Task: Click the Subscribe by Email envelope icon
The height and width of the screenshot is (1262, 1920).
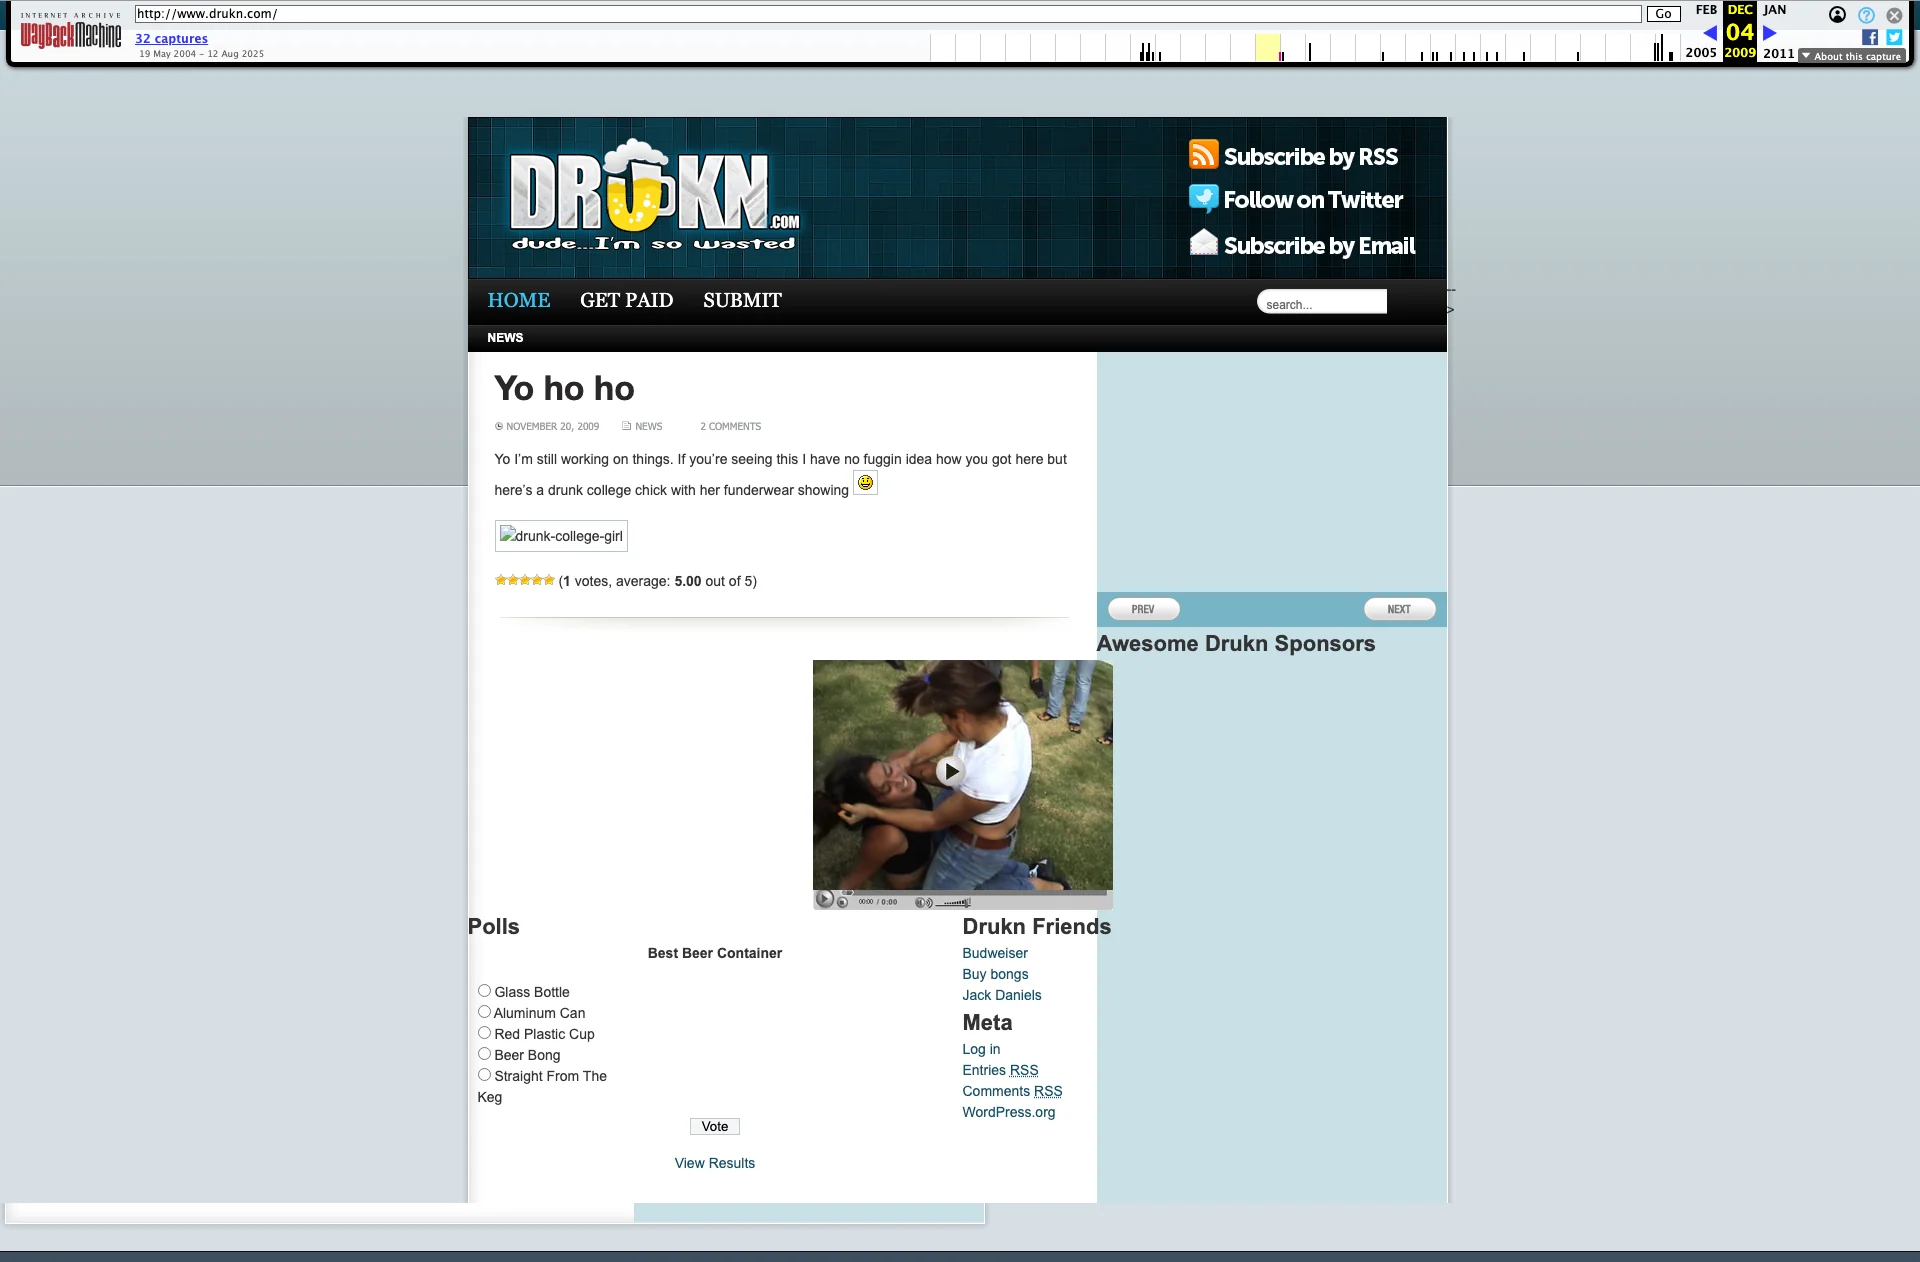Action: click(x=1203, y=243)
